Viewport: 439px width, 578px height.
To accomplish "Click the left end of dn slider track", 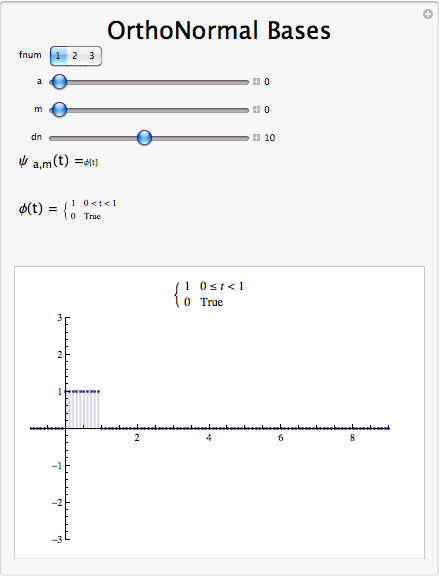I will click(x=52, y=138).
